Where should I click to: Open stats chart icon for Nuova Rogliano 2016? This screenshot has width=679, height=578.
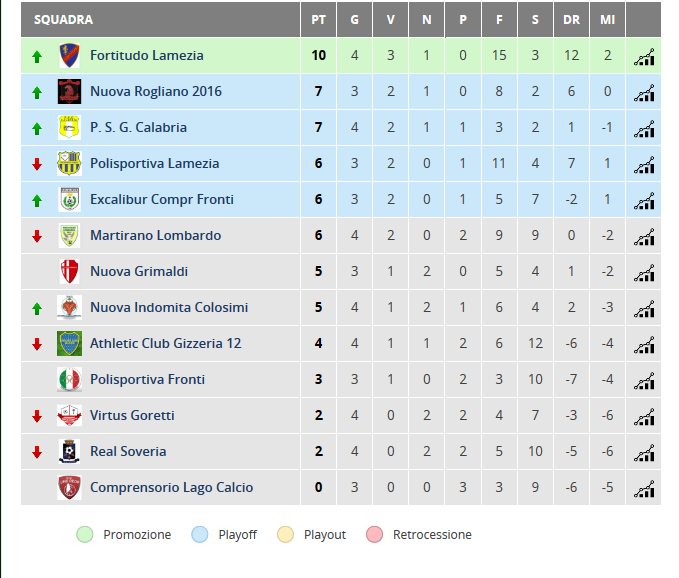pyautogui.click(x=644, y=93)
